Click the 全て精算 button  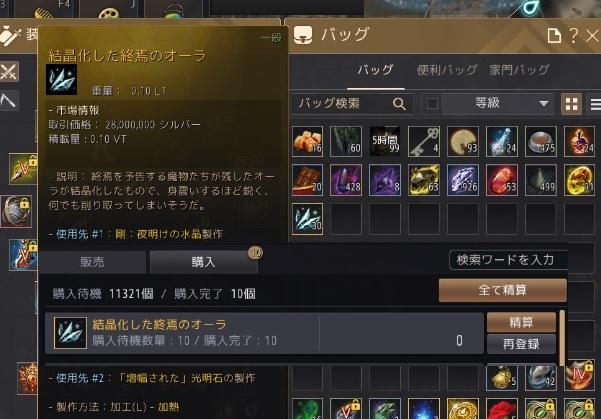pyautogui.click(x=502, y=290)
